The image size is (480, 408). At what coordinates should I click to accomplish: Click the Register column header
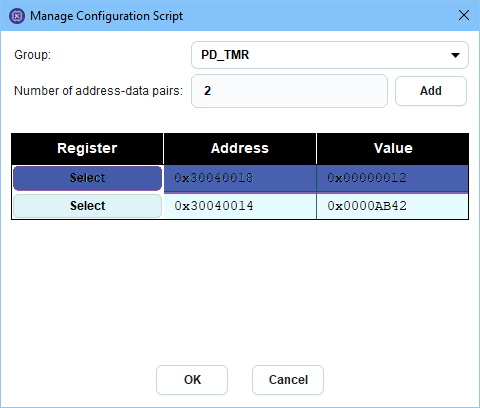coord(87,148)
